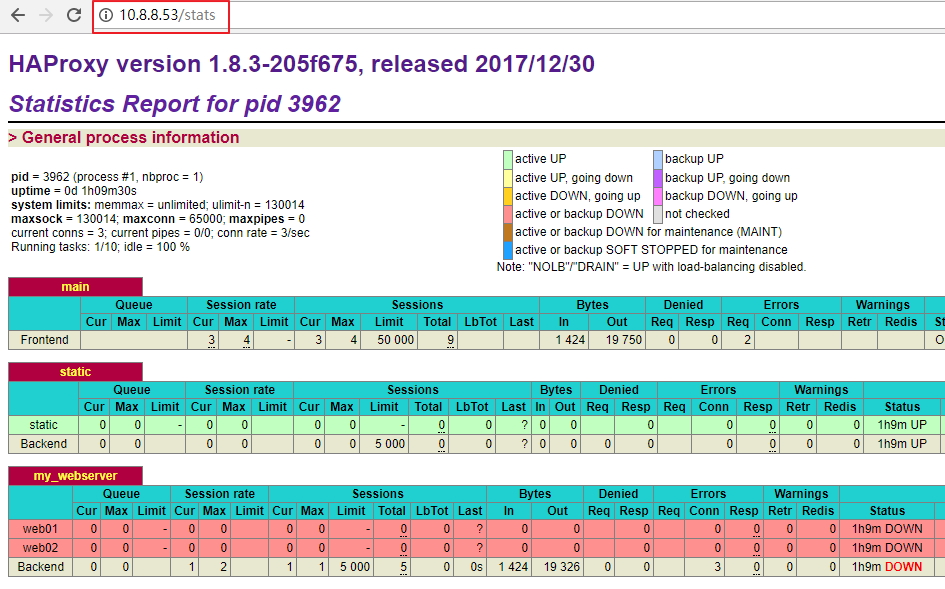Click my_webserver Backend sessions Total value 5
This screenshot has width=945, height=589.
coord(403,567)
